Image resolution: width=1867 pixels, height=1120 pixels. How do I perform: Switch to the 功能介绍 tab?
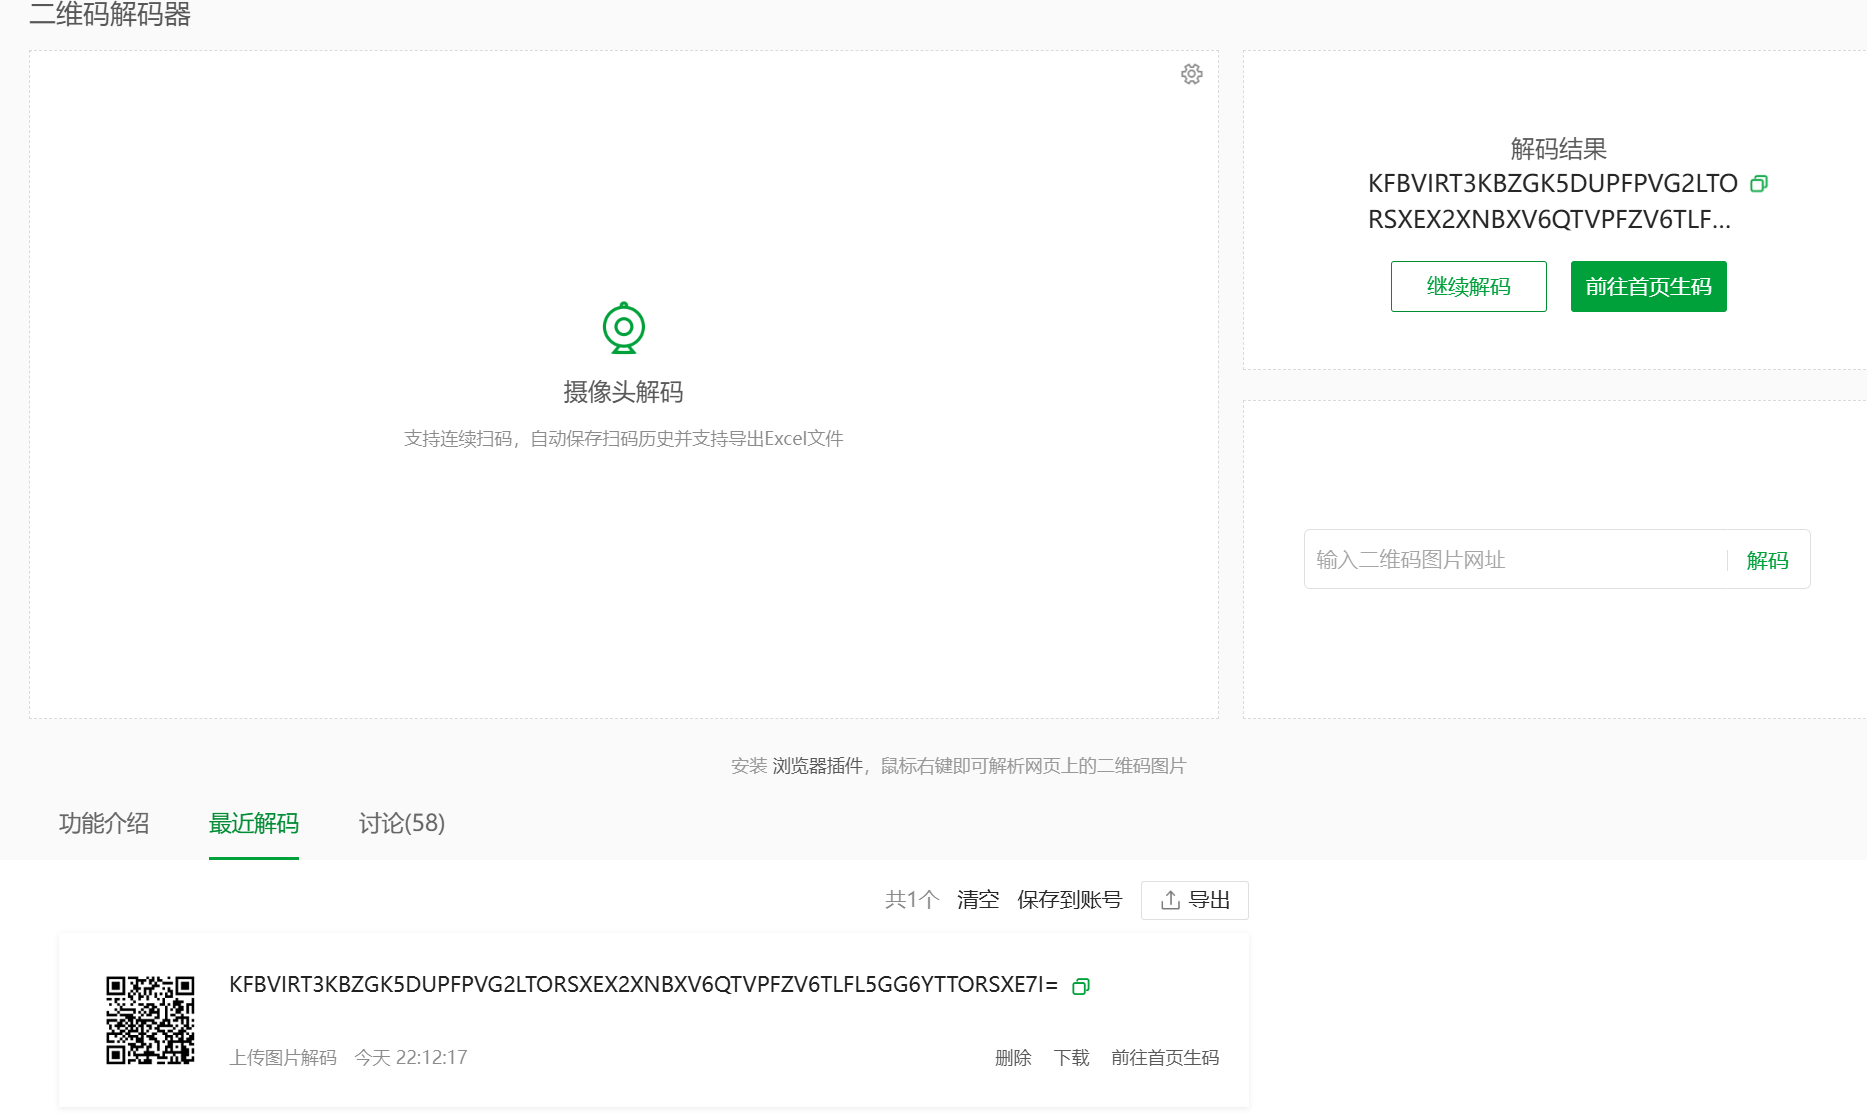tap(104, 823)
